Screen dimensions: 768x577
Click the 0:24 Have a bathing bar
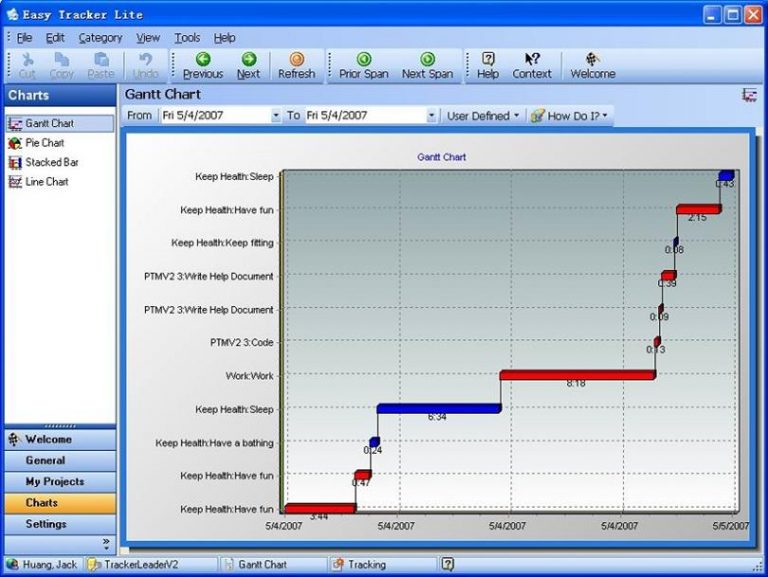pos(374,442)
